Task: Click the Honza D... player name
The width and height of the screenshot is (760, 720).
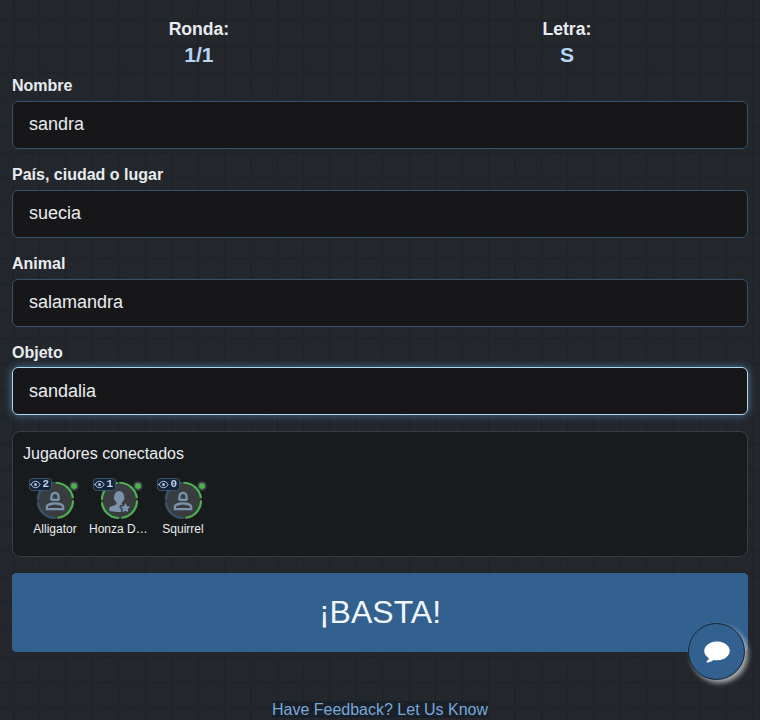Action: 118,529
